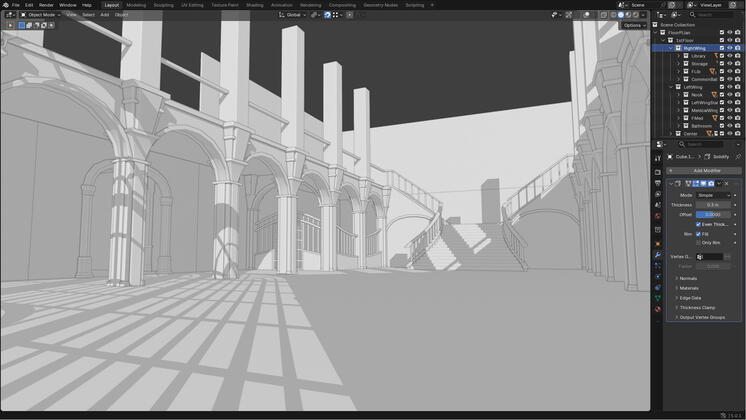Image resolution: width=746 pixels, height=420 pixels.
Task: Open the Particles properties tab
Action: [x=658, y=266]
